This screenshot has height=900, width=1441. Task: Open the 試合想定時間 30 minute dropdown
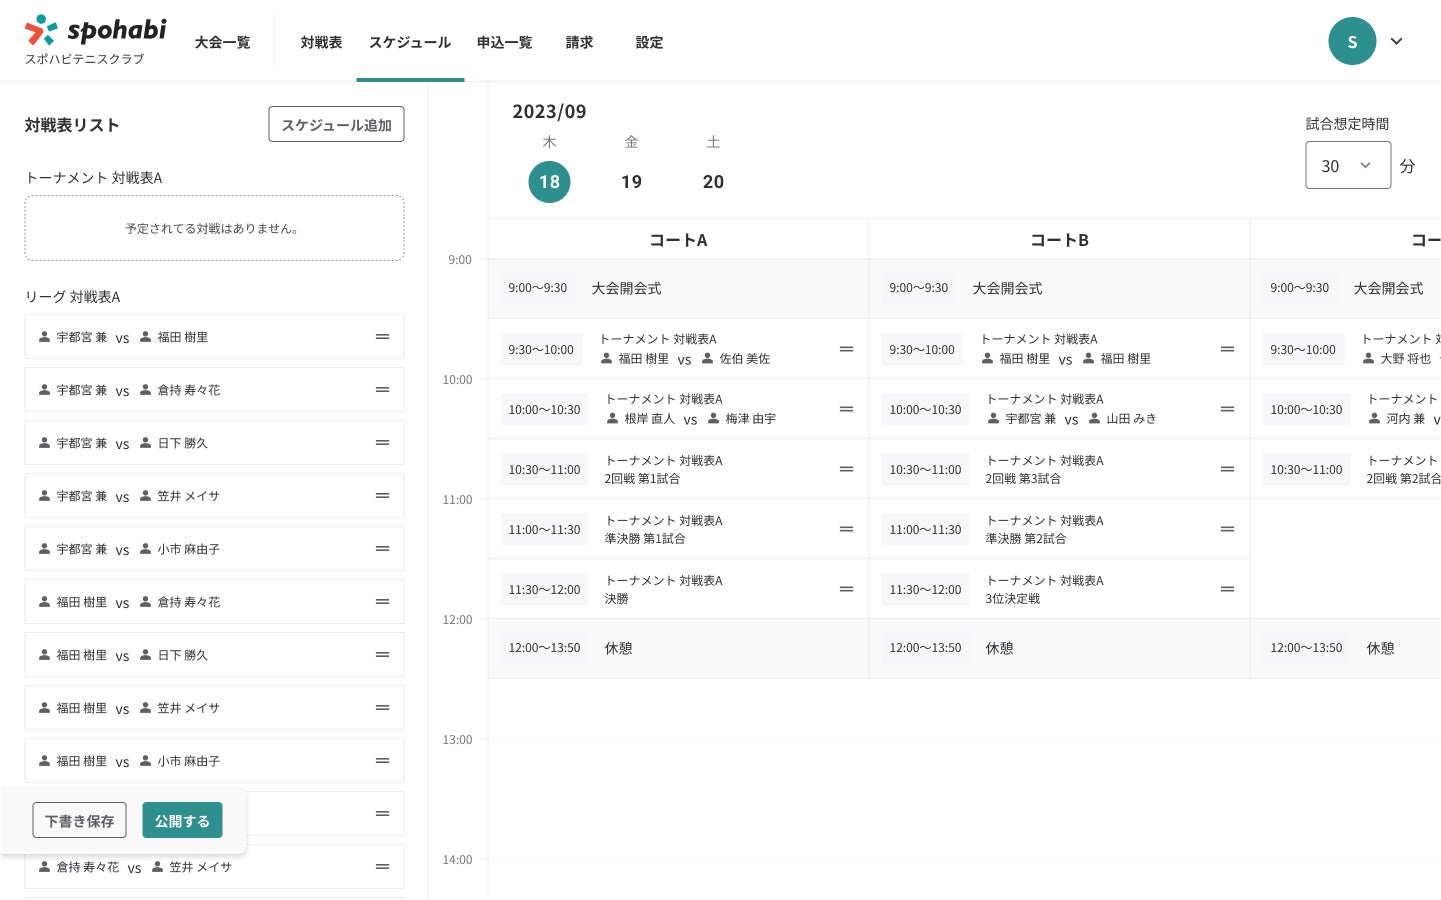(x=1347, y=165)
